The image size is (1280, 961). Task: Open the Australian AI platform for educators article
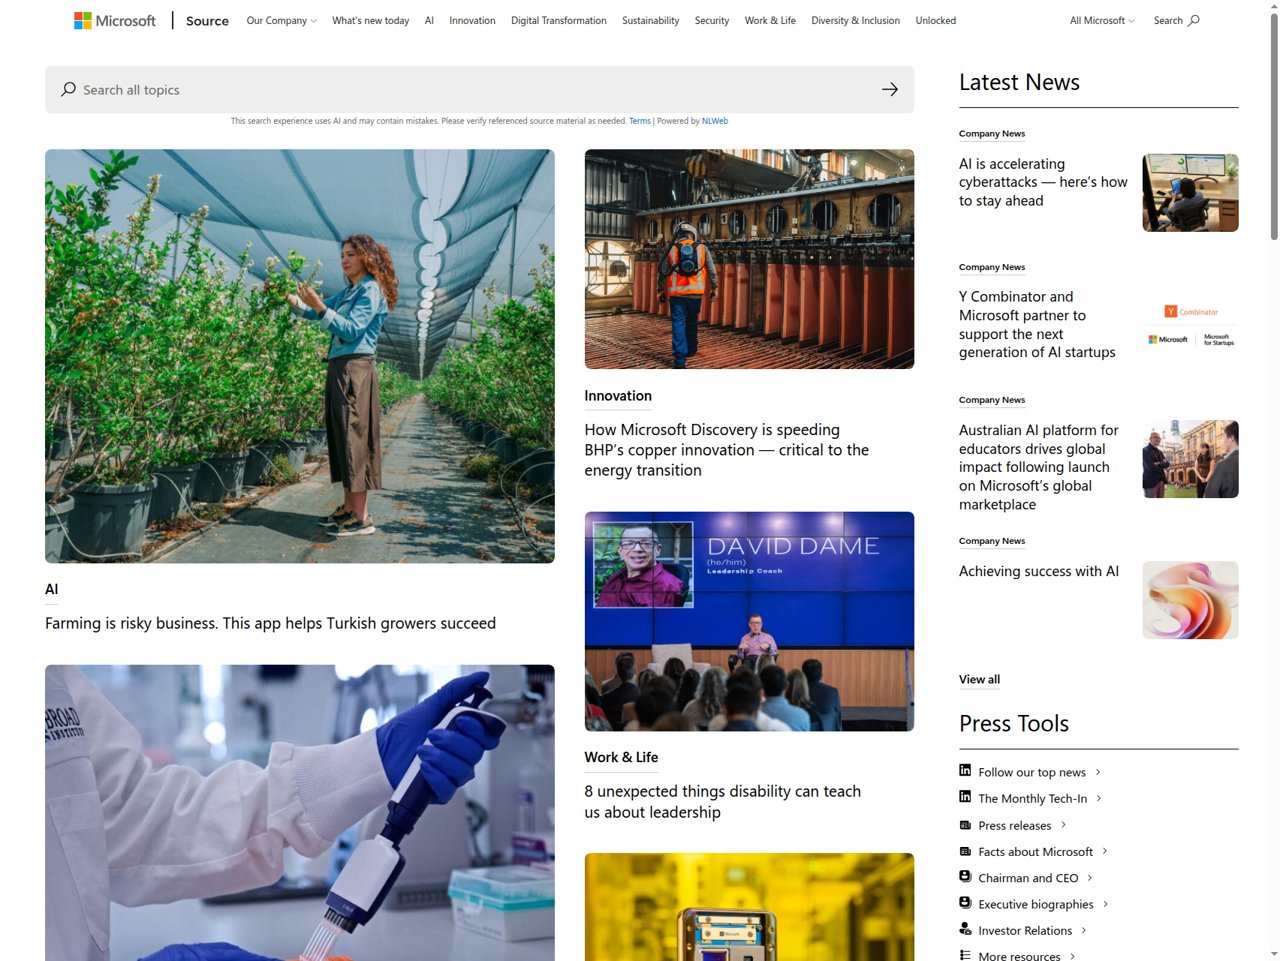click(x=1038, y=467)
